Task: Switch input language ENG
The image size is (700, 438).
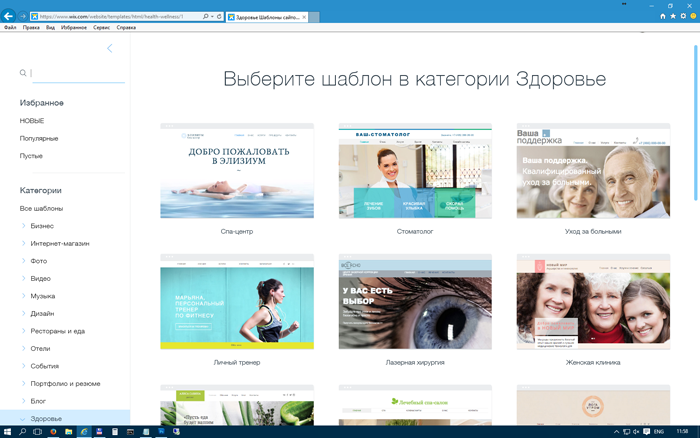Action: point(659,432)
